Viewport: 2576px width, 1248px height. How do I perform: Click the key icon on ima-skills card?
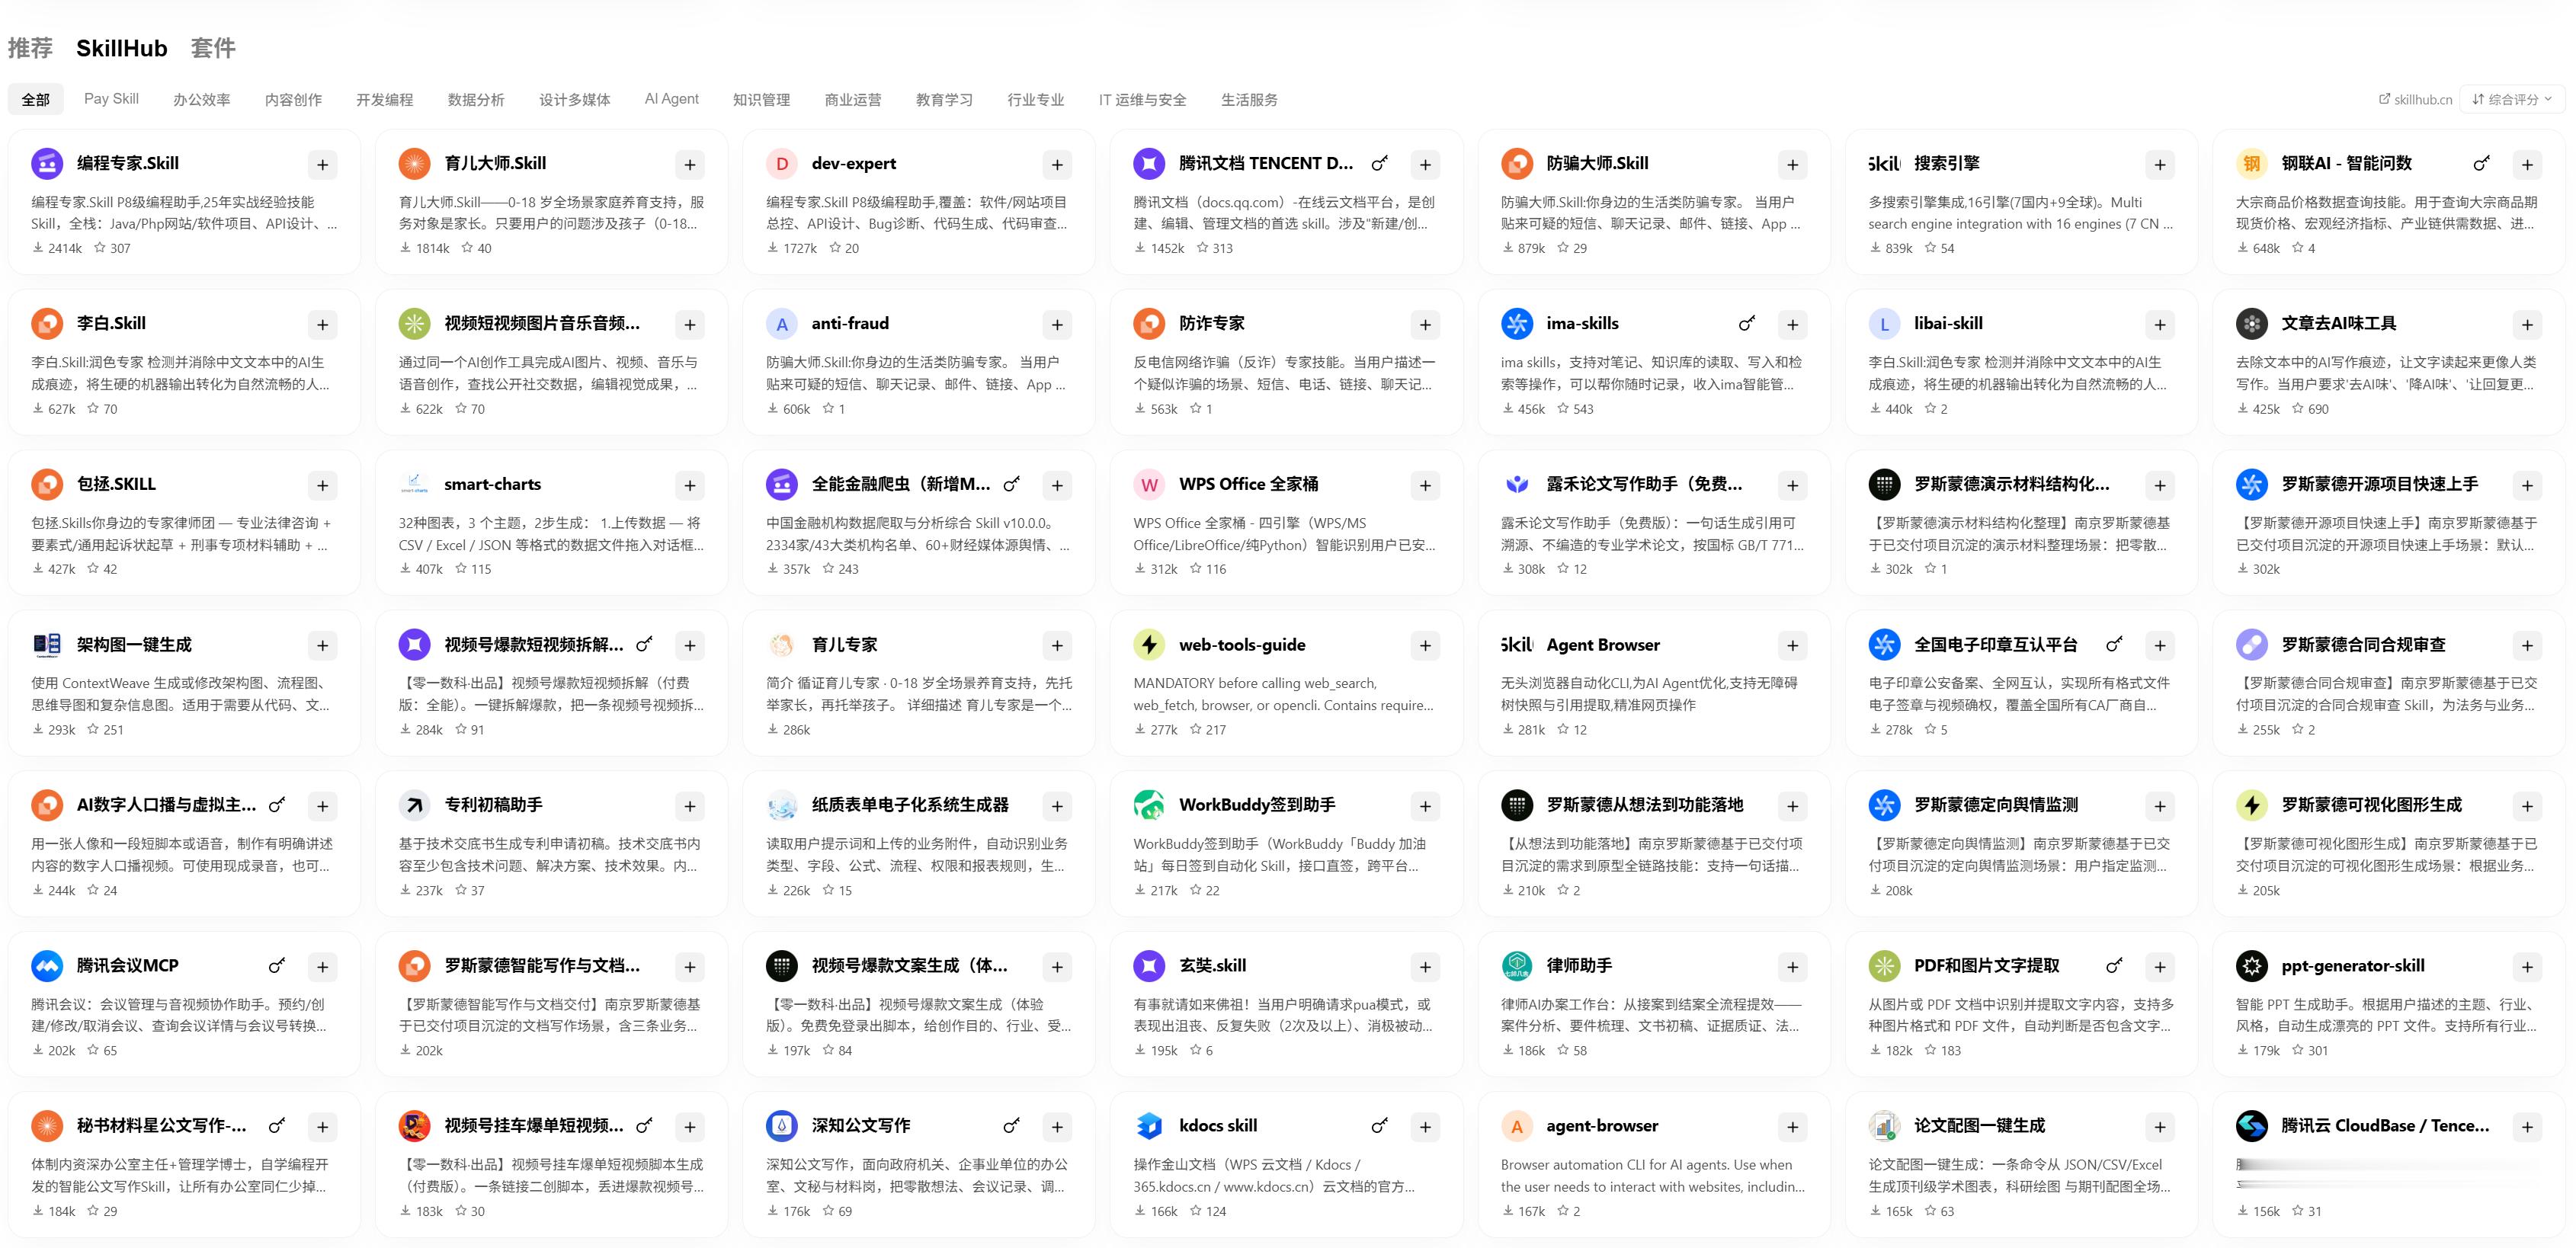1747,323
